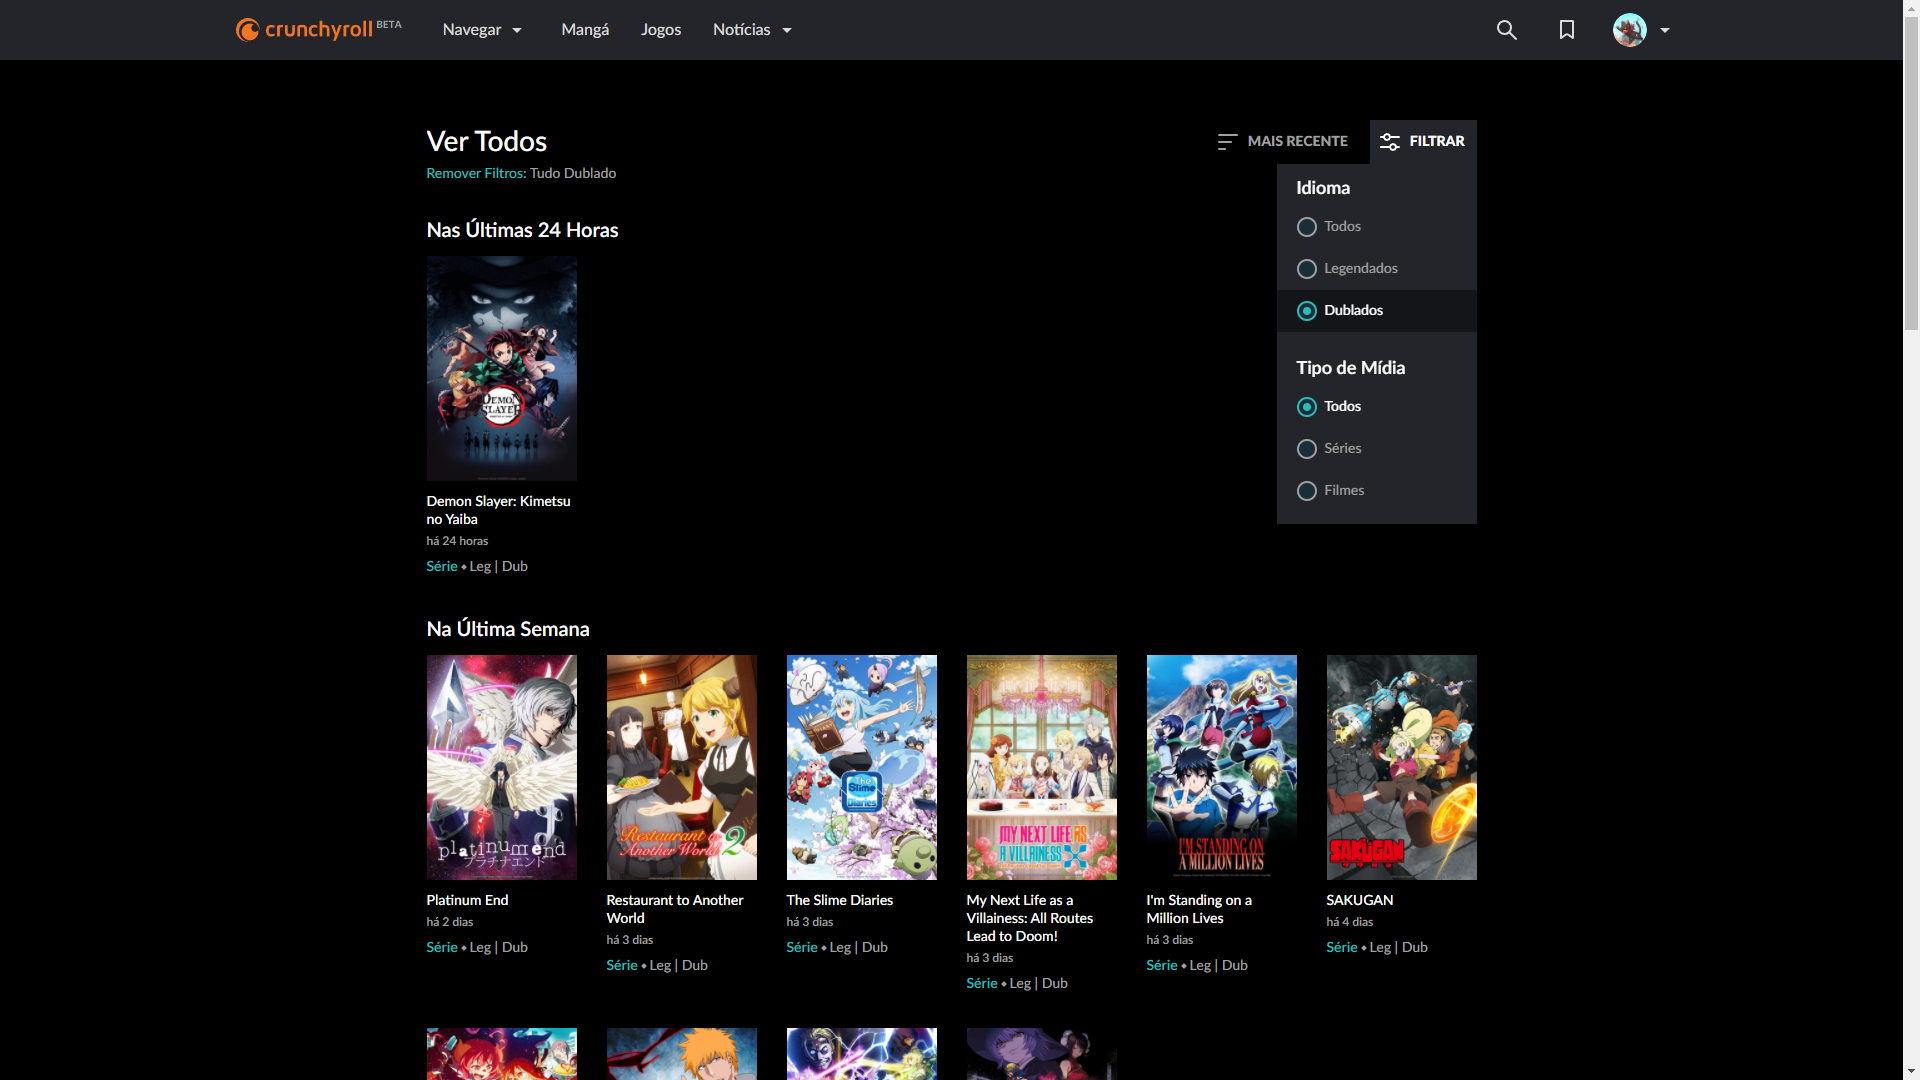This screenshot has height=1080, width=1920.
Task: Open My Next Life as a Villainess poster
Action: pyautogui.click(x=1042, y=767)
